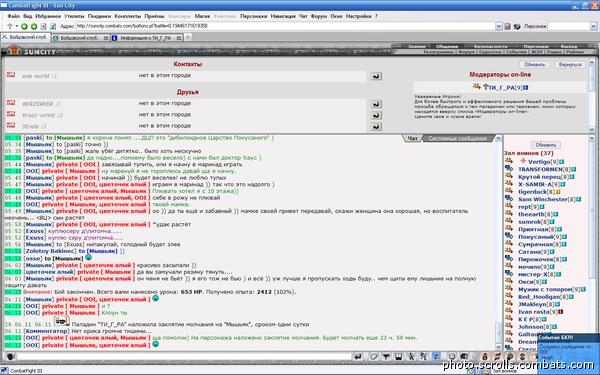Click the Вернуться button
This screenshot has width=600, height=375.
570,65
